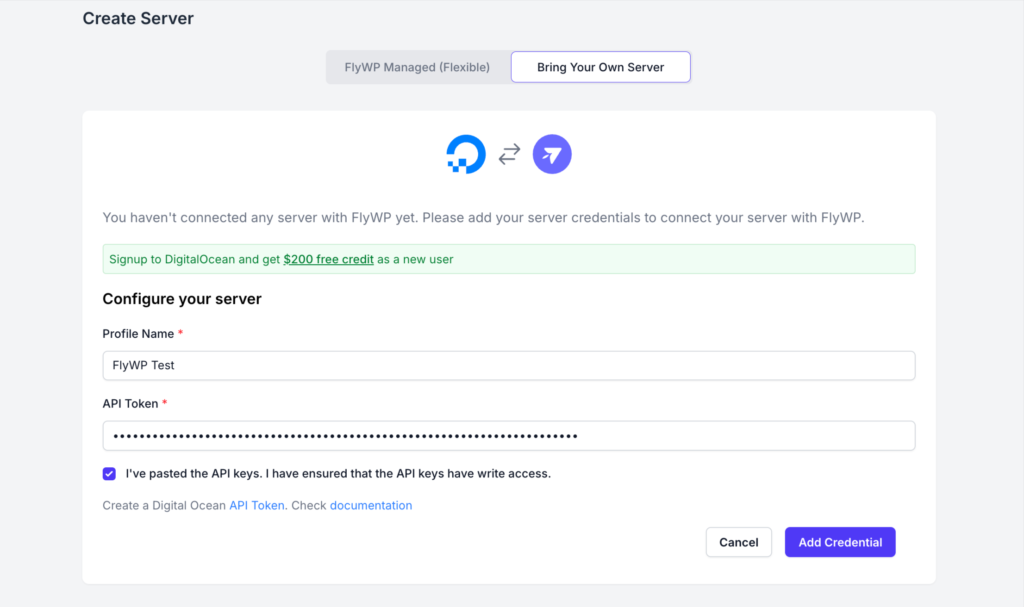Click the DigitalOcean logo icon
This screenshot has width=1024, height=607.
pos(466,155)
